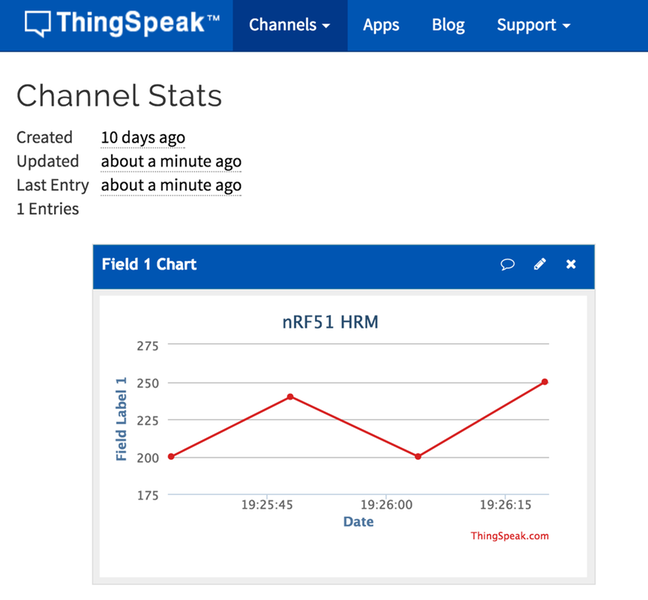
Task: Go to the Apps page
Action: (381, 25)
